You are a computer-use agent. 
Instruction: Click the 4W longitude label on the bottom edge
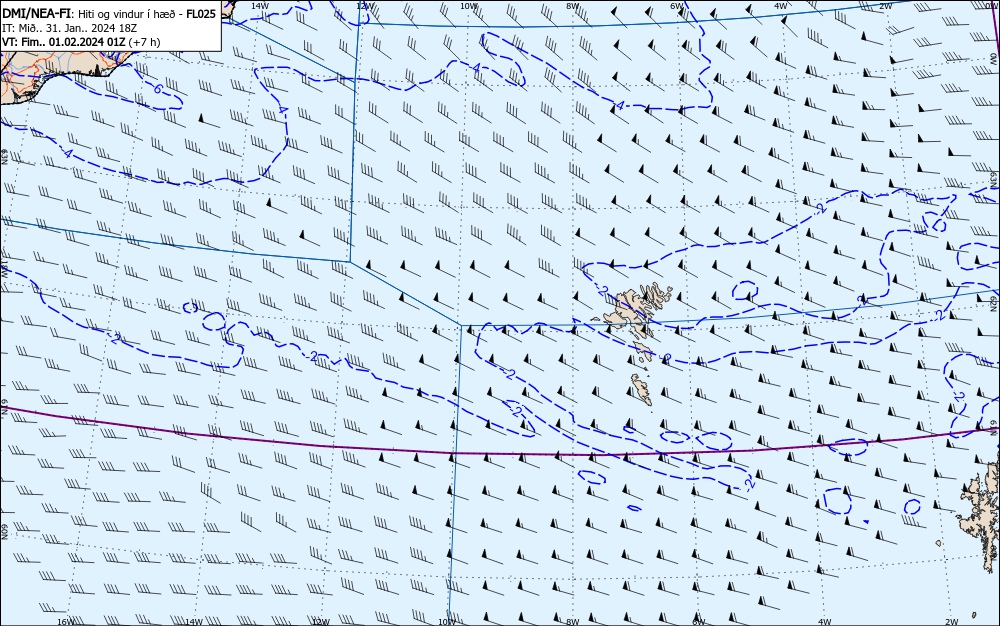825,622
